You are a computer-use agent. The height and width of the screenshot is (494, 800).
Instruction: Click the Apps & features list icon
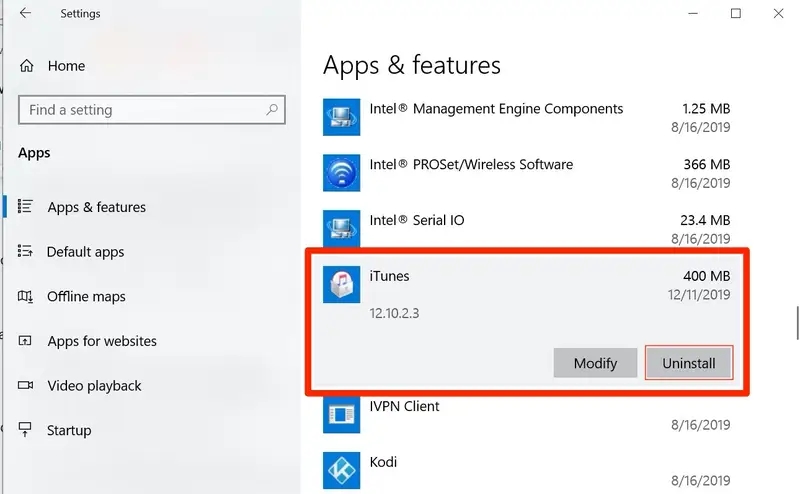click(x=25, y=206)
